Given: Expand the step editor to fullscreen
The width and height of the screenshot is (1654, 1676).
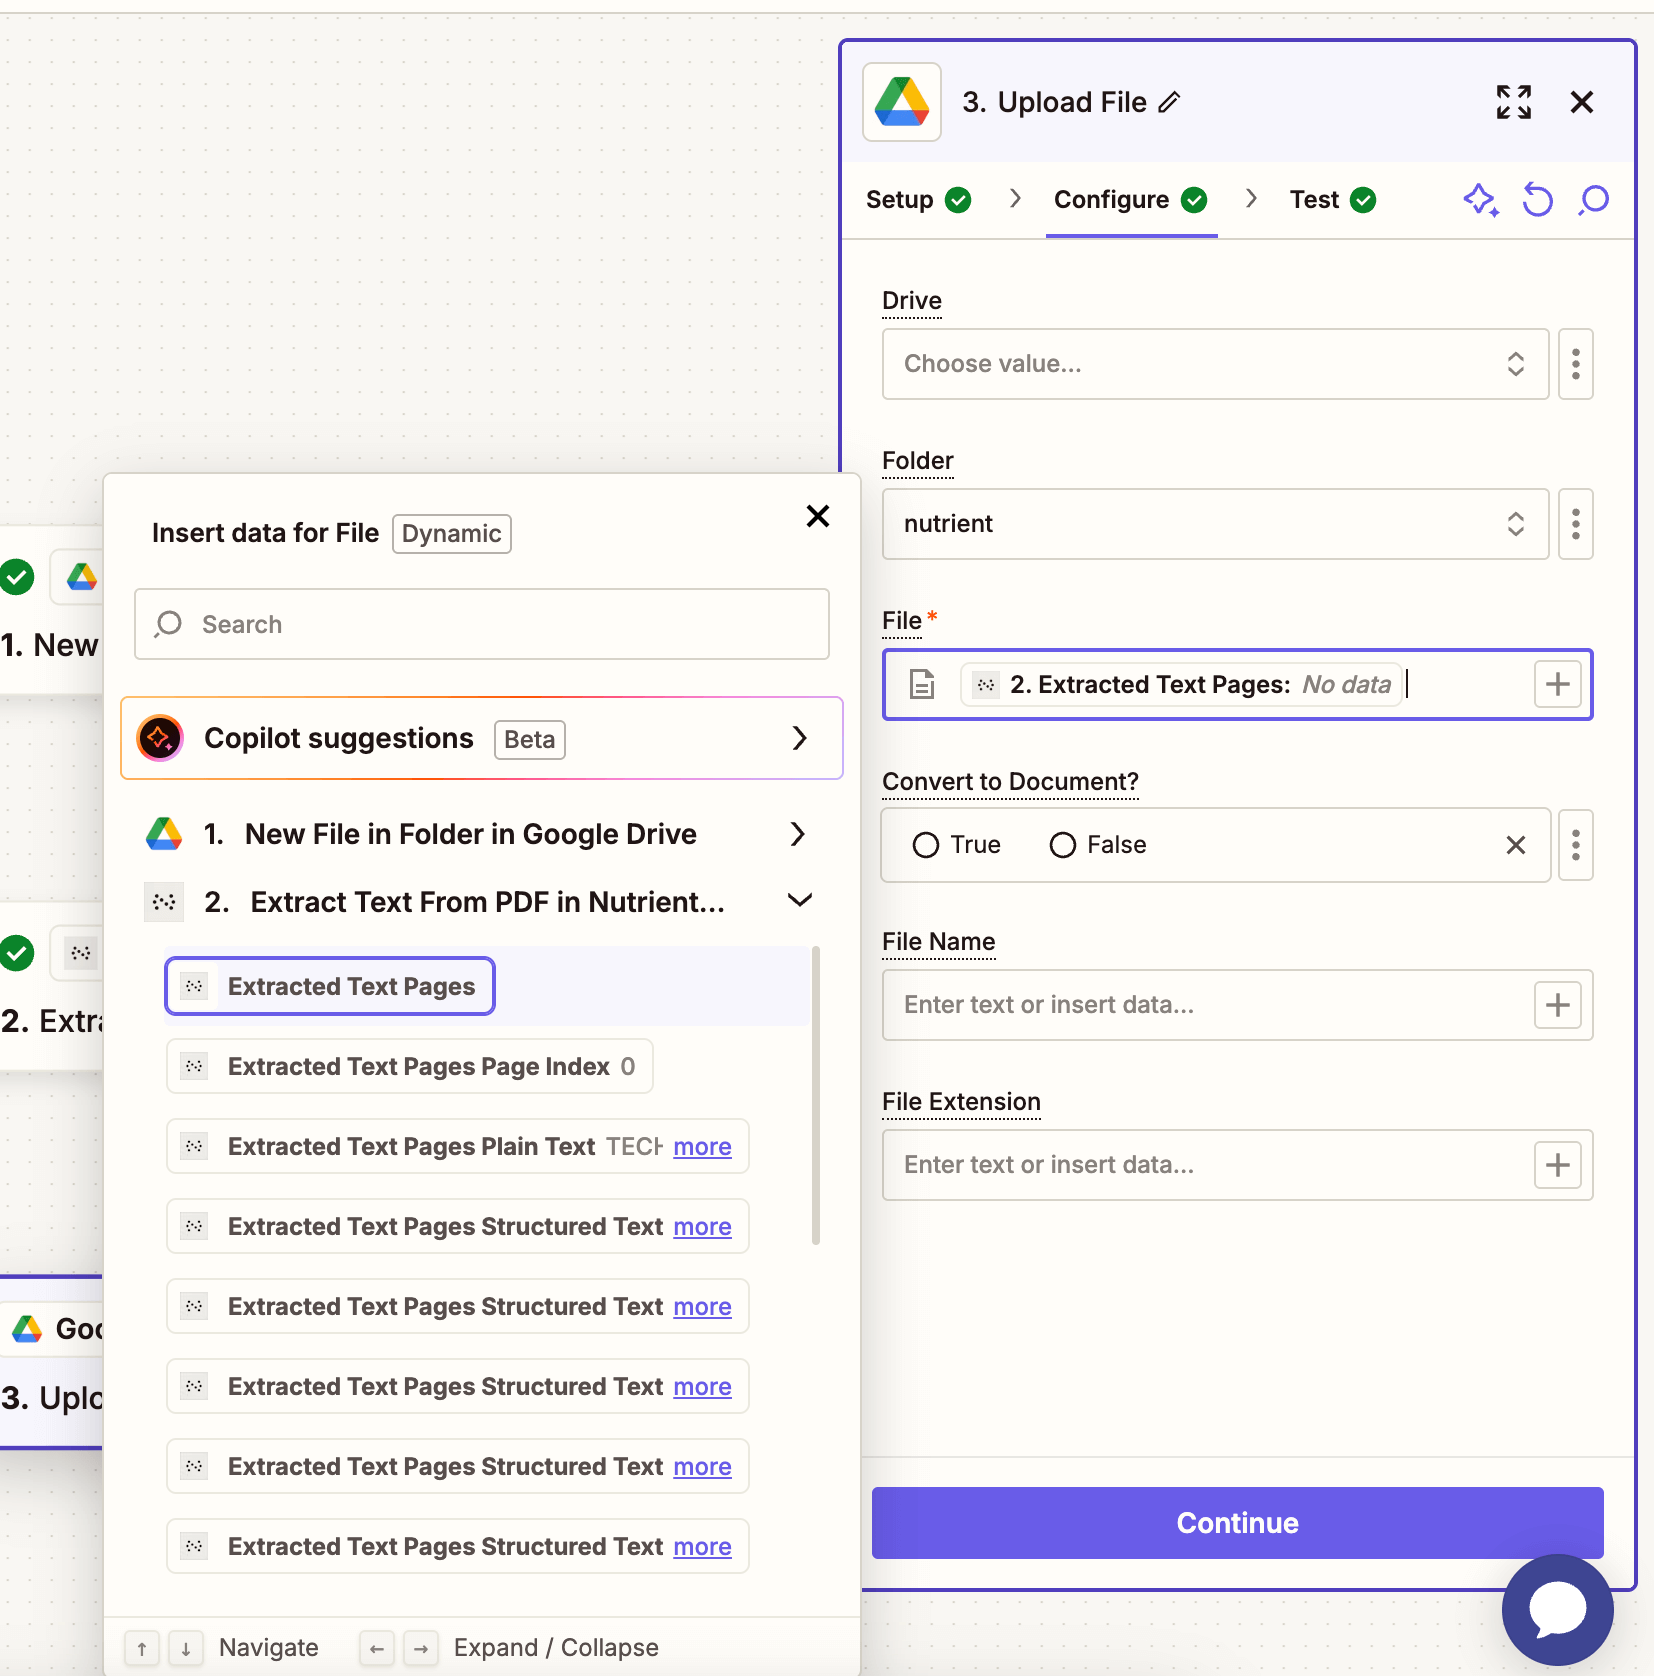Looking at the screenshot, I should click(x=1513, y=101).
